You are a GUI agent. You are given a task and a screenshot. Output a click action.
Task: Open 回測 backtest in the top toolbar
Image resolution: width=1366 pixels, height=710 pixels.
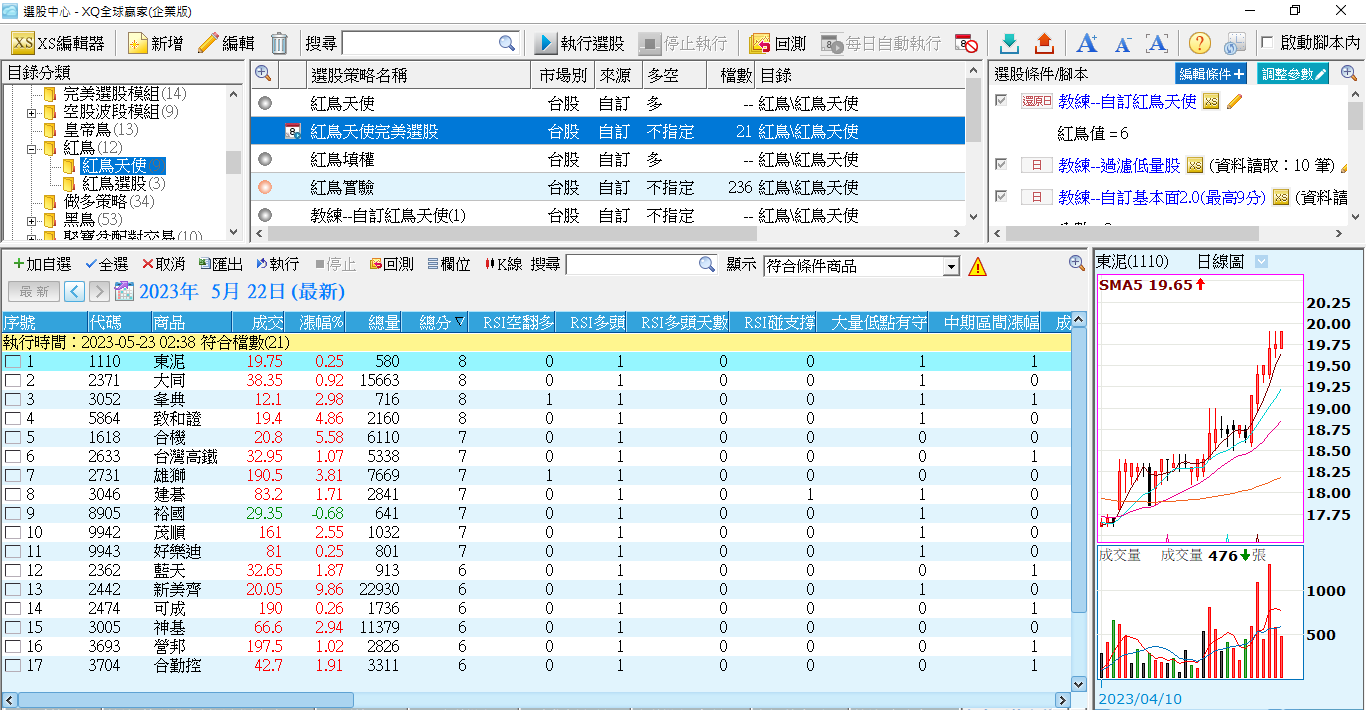coord(778,44)
